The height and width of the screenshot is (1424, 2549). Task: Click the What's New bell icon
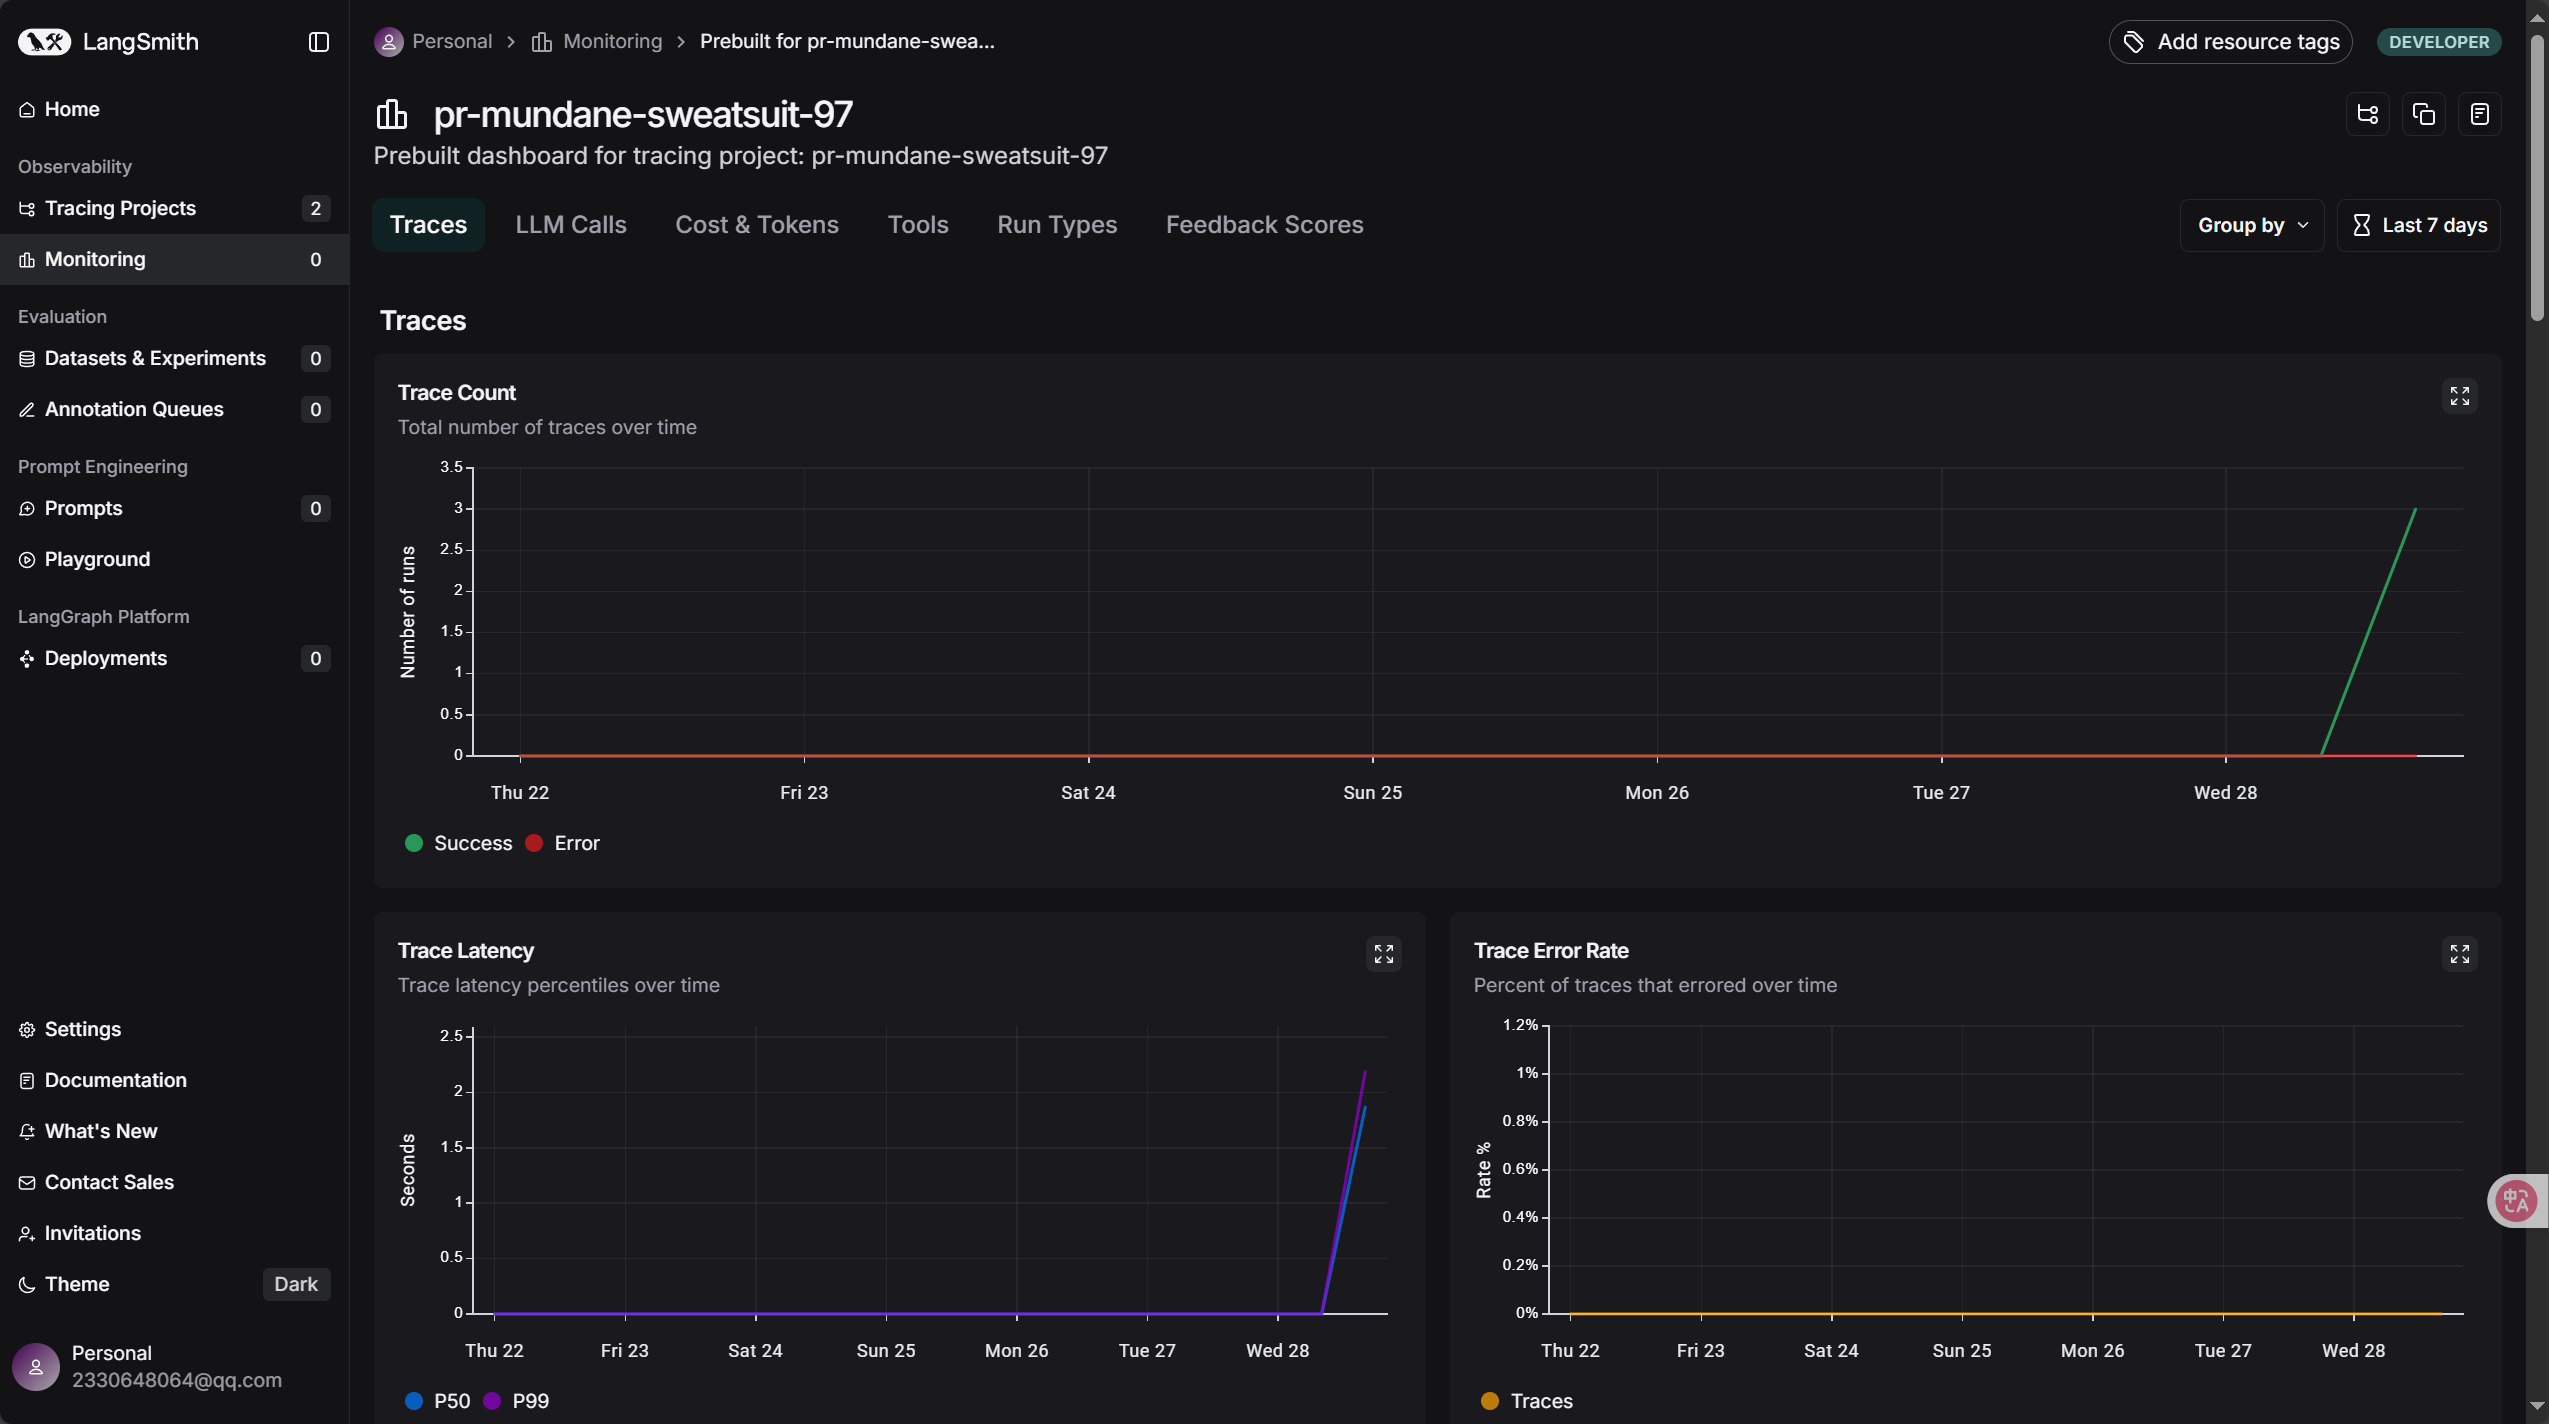coord(27,1131)
